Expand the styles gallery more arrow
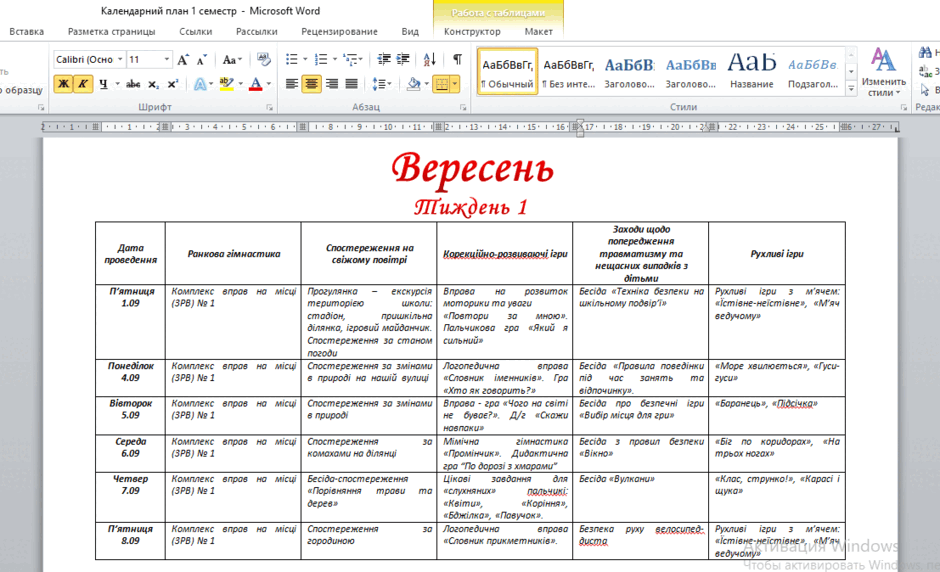This screenshot has width=940, height=572. point(851,88)
